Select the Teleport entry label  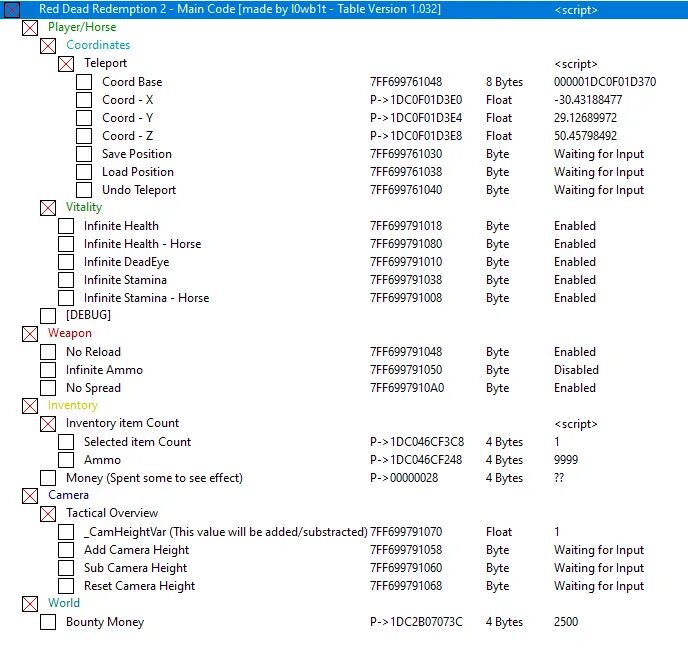(x=106, y=63)
